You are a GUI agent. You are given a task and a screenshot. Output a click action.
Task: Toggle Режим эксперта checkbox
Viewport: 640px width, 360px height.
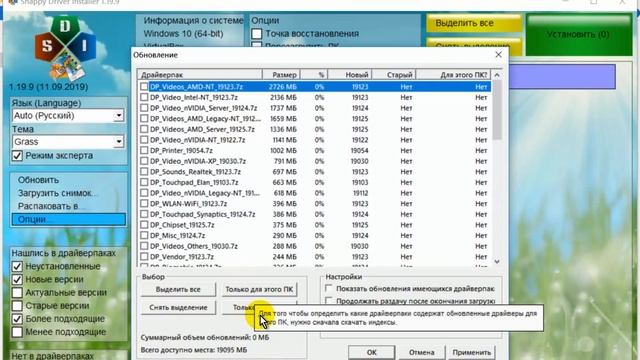[x=17, y=156]
